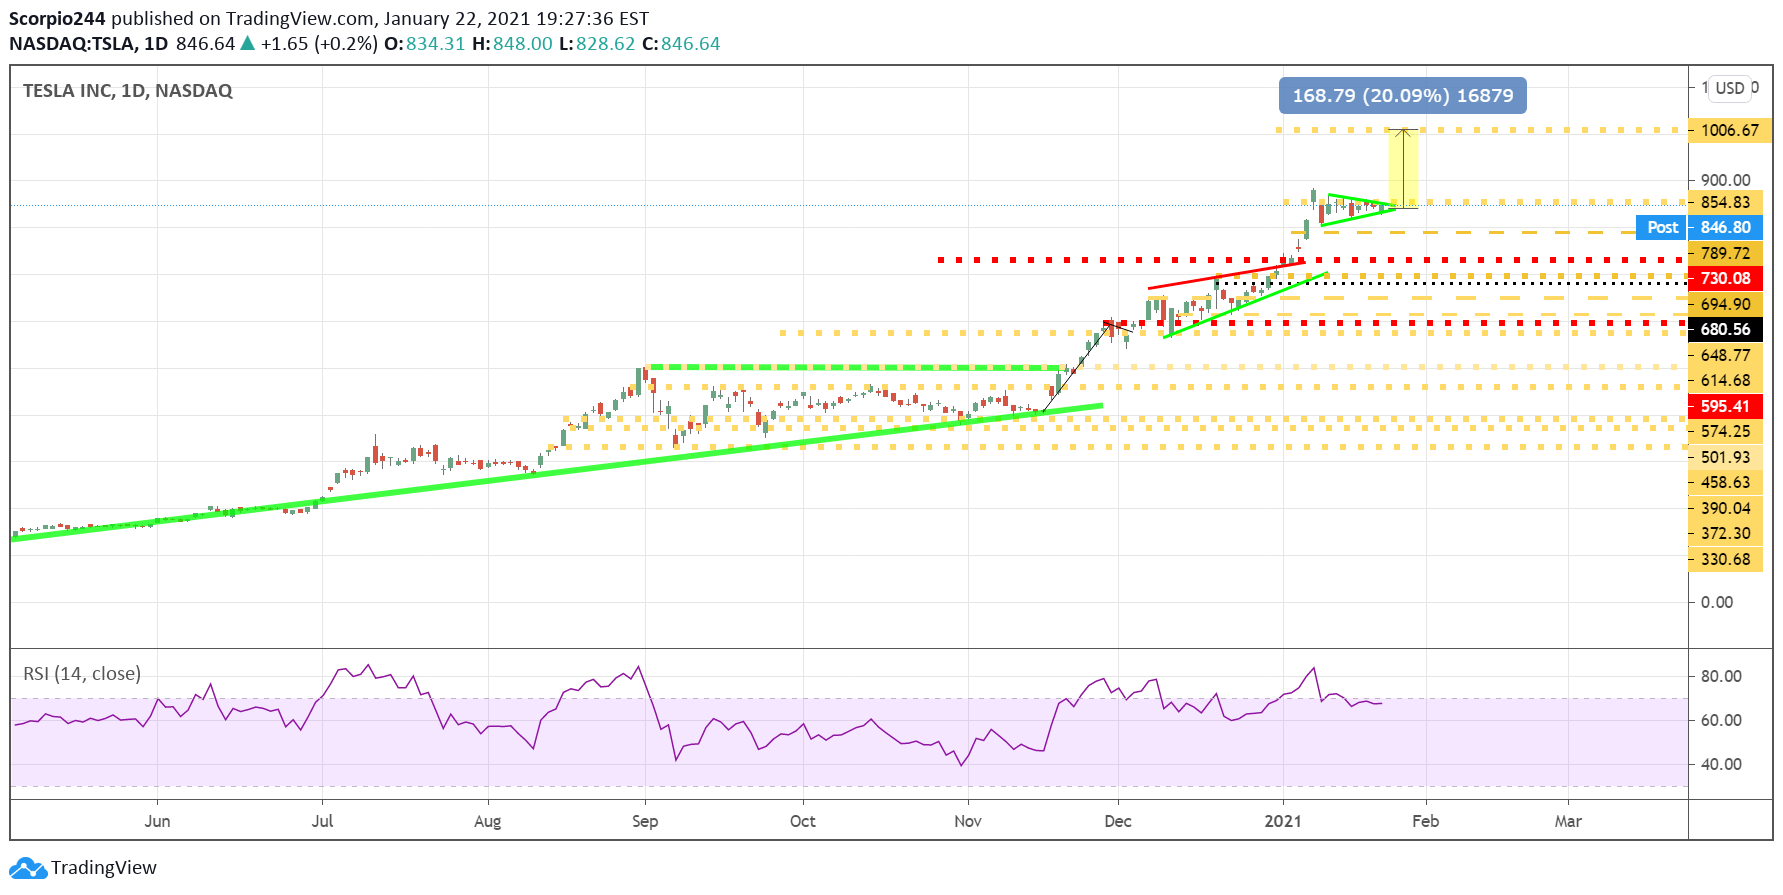Click the 846.80 post-market price label

tap(1726, 228)
